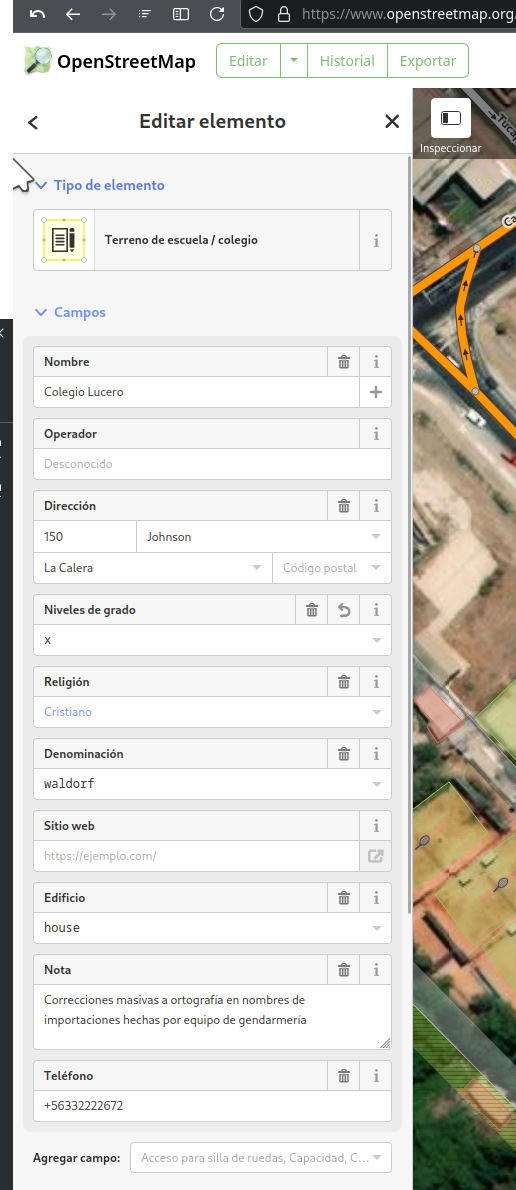Show info for Terreno de escuela preset
516x1190 pixels.
click(x=376, y=241)
